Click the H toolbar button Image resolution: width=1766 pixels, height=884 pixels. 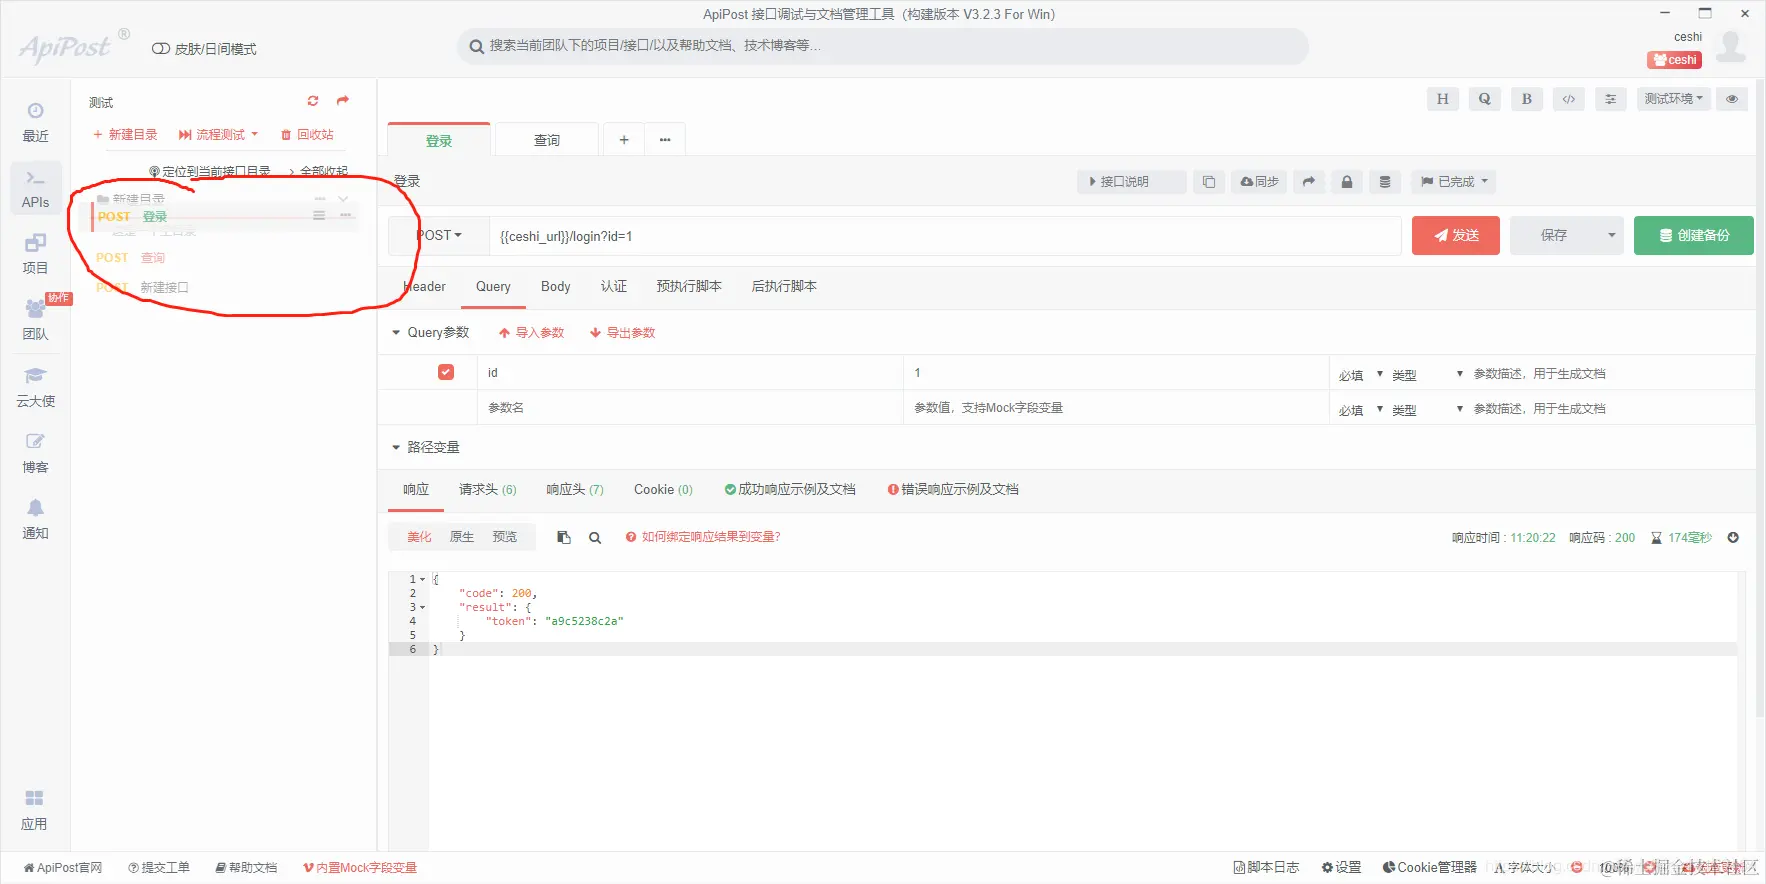click(1442, 99)
